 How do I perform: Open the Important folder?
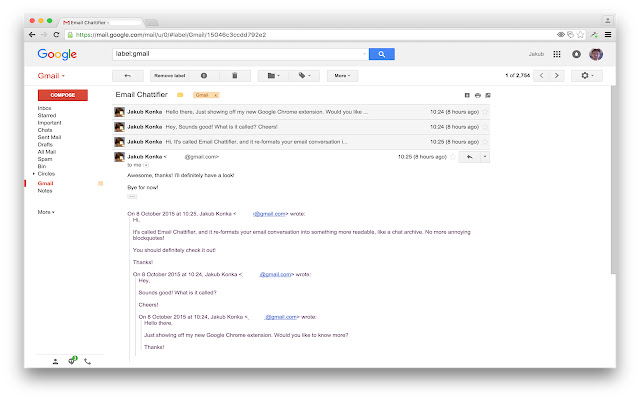(x=49, y=123)
